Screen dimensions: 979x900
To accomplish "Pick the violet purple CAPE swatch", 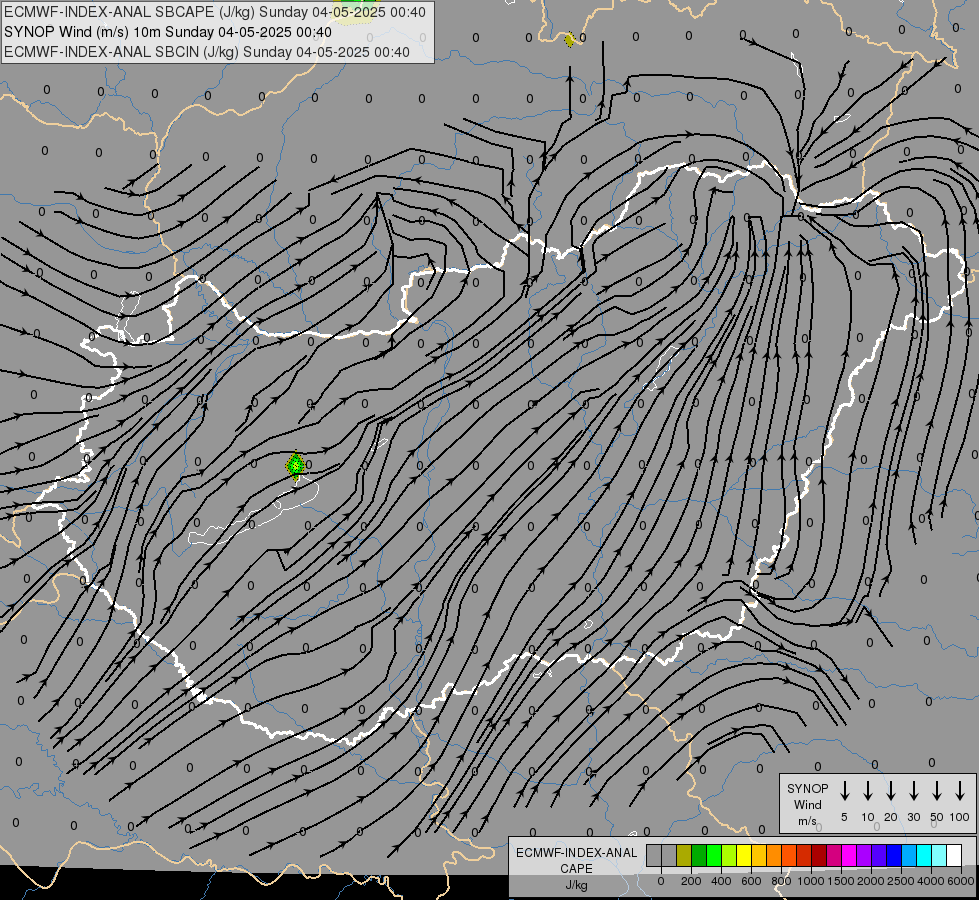I will point(863,855).
